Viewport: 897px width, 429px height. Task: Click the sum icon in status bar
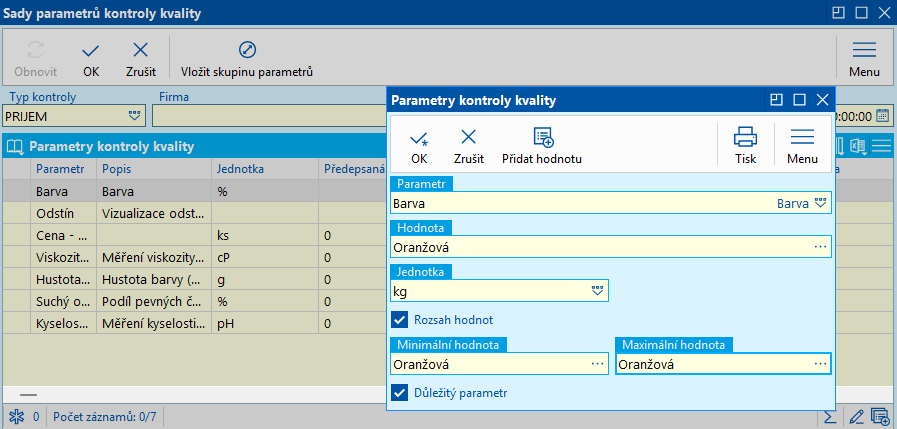point(830,416)
